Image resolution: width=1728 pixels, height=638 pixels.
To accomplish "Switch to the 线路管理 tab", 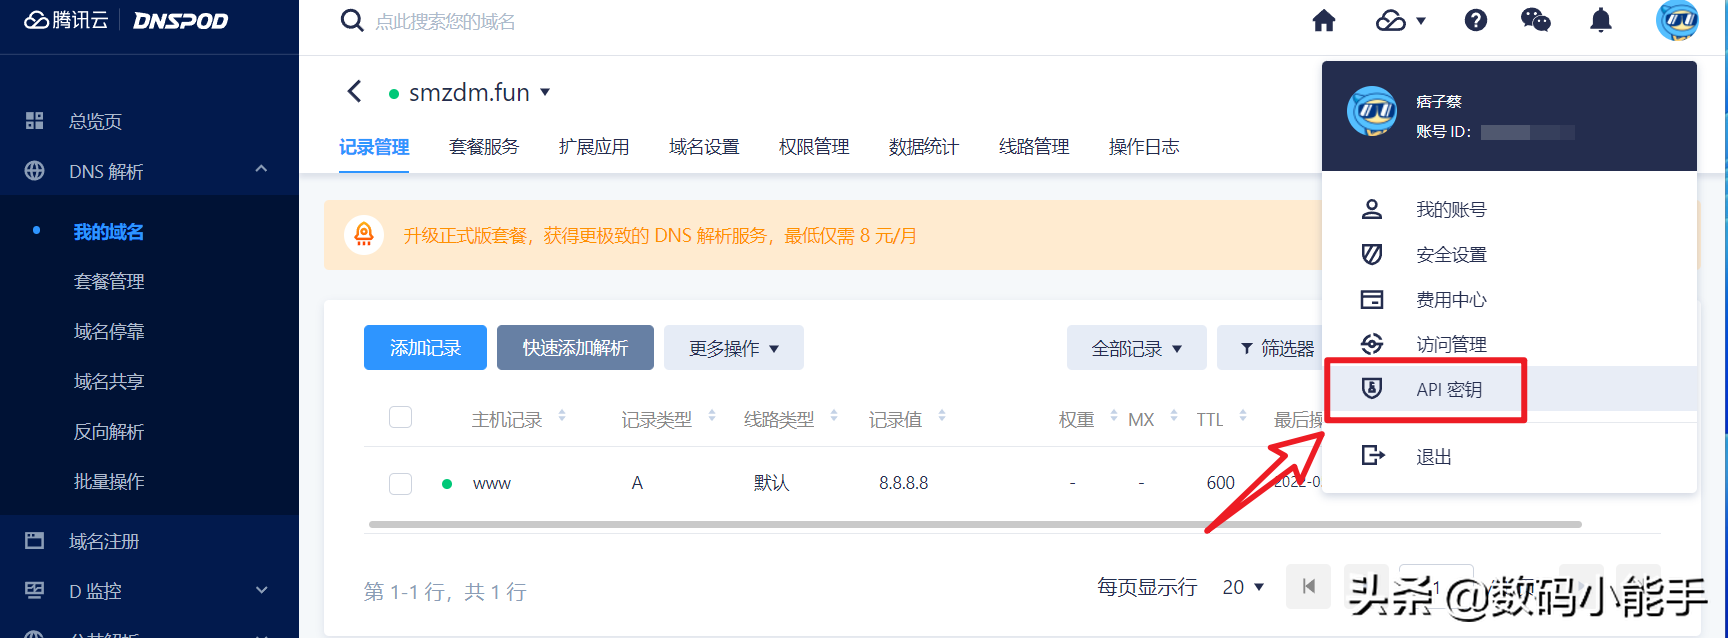I will (1034, 147).
